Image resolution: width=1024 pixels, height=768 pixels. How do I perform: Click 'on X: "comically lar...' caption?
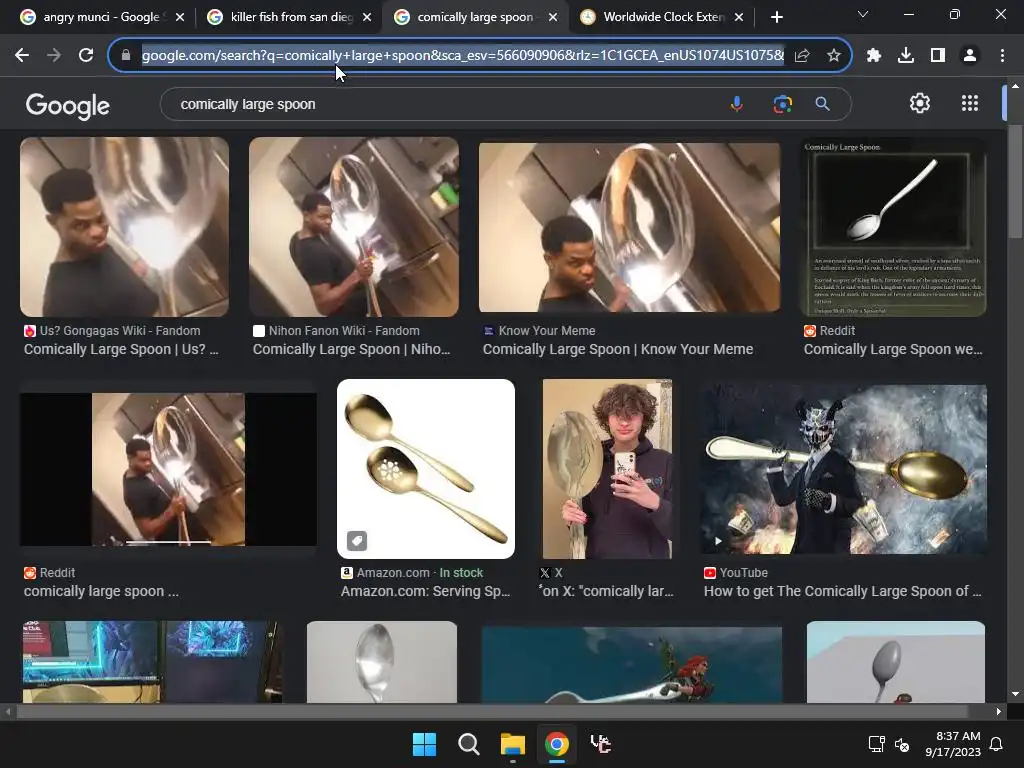click(607, 591)
